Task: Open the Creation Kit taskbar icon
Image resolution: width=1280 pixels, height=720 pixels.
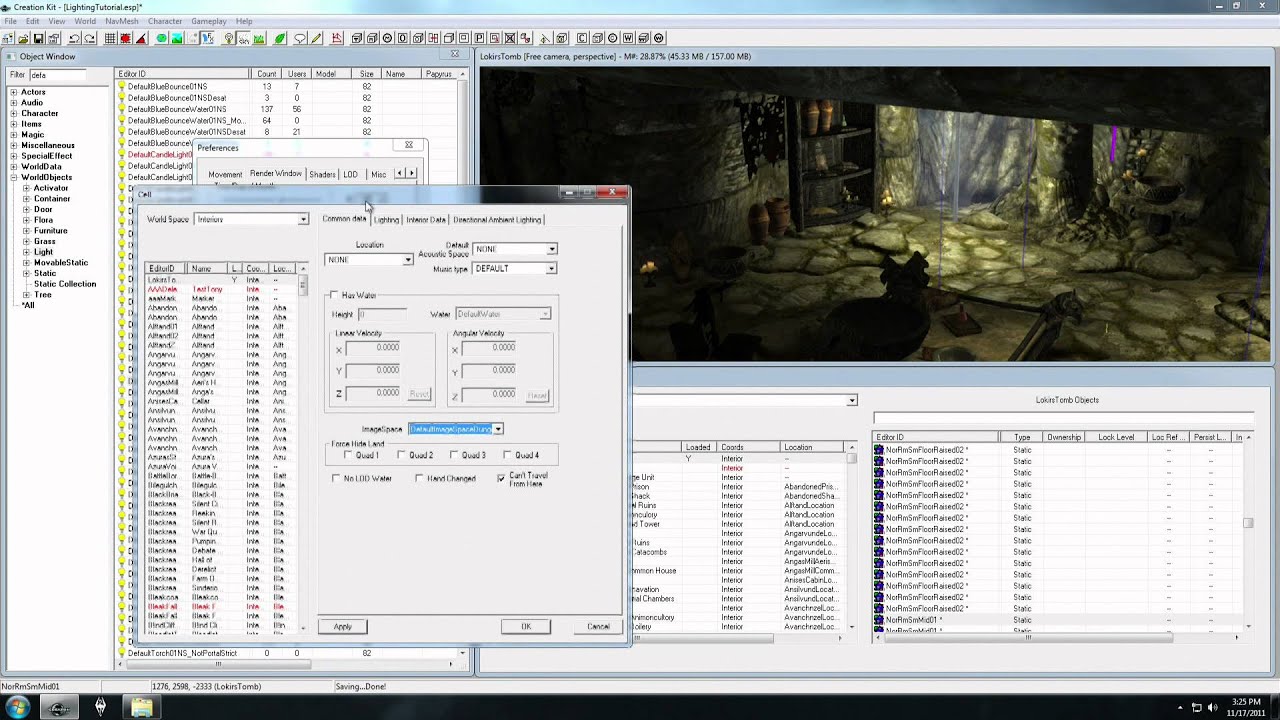Action: (x=59, y=707)
